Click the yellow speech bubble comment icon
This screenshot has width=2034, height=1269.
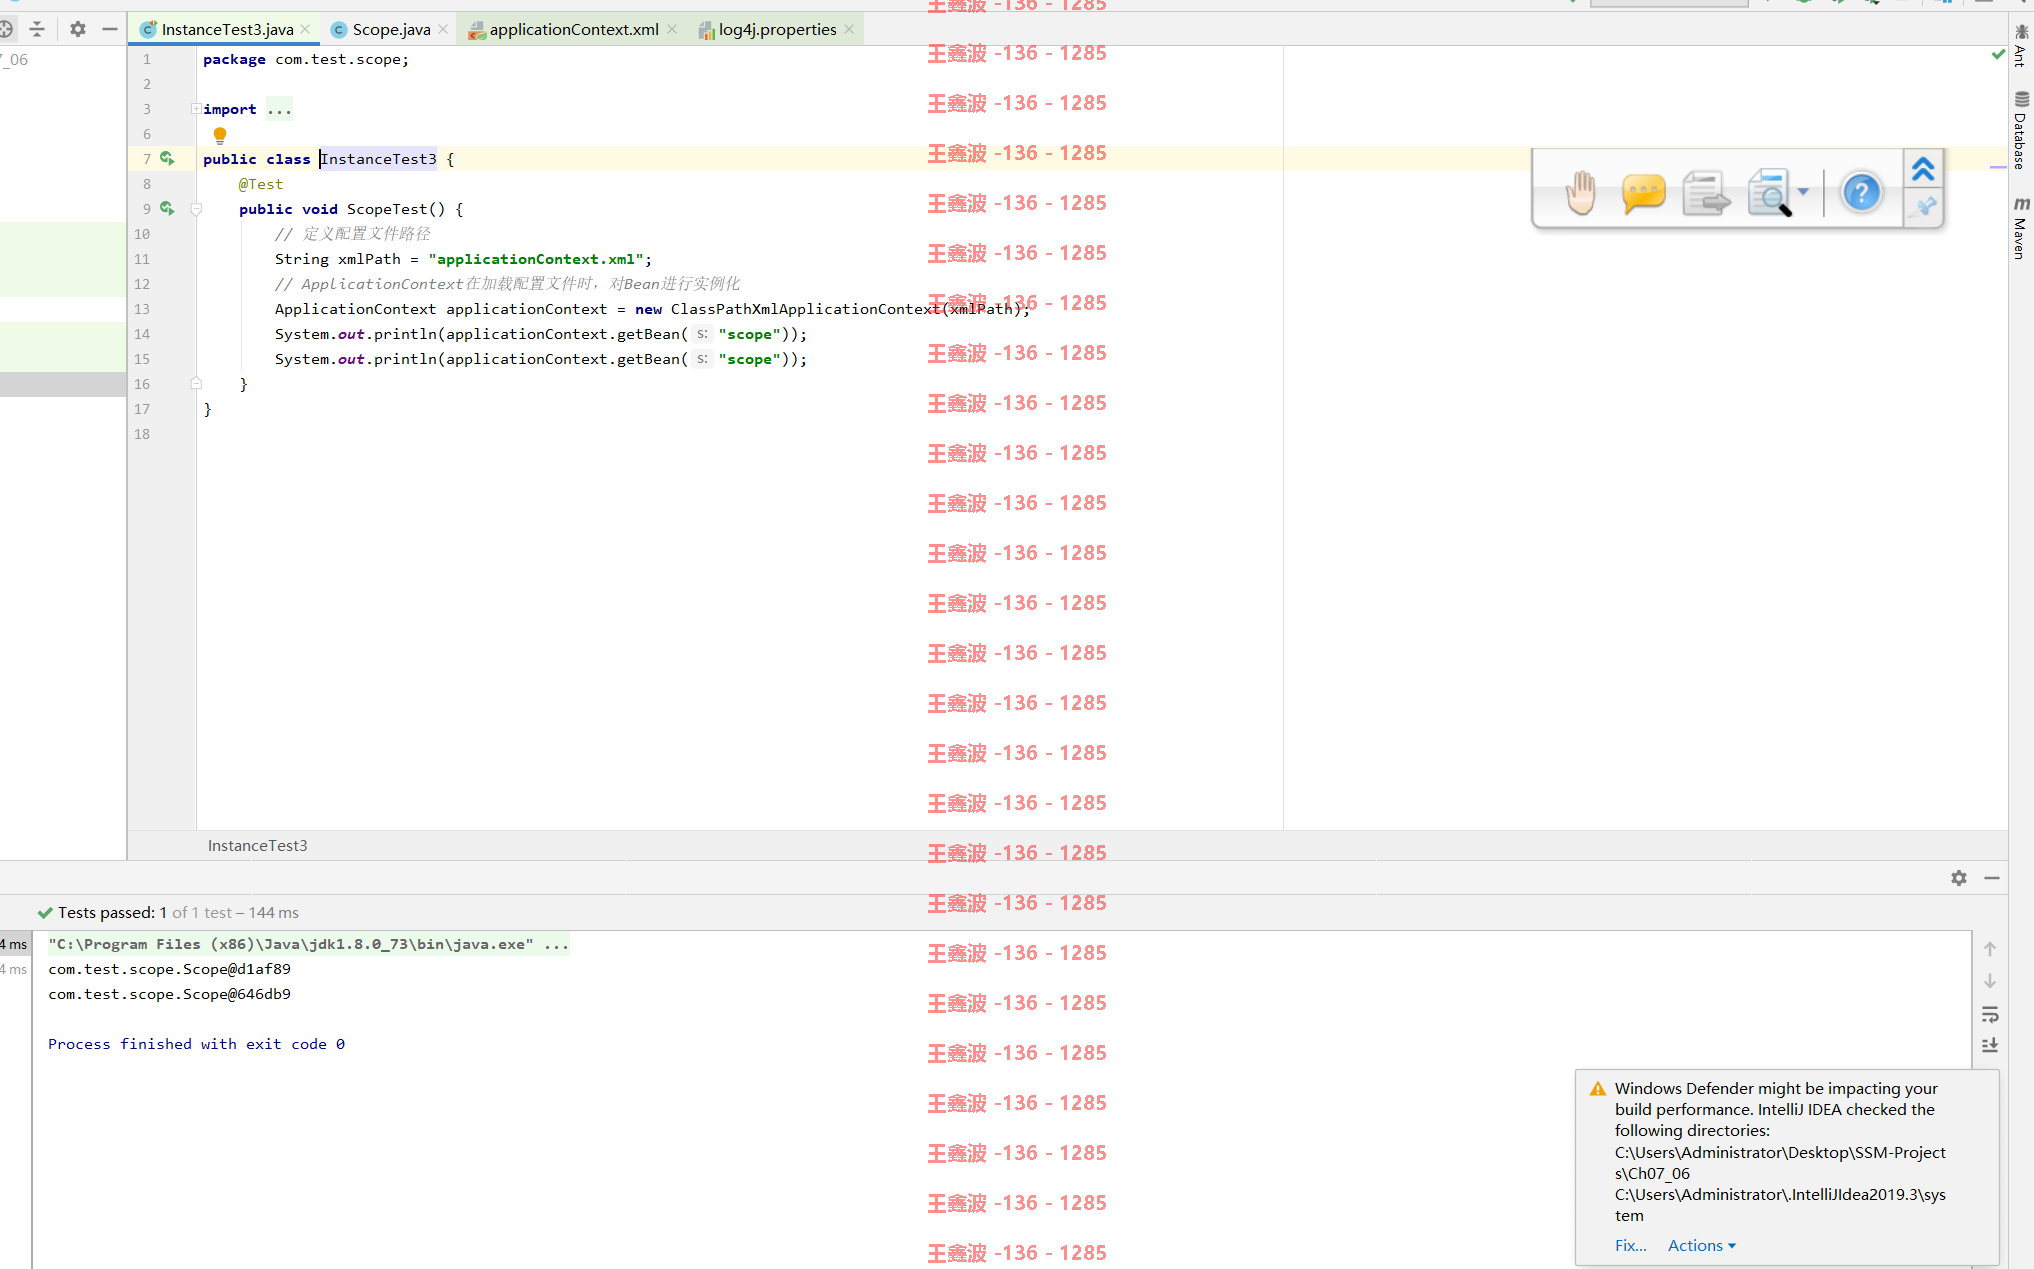[1643, 192]
